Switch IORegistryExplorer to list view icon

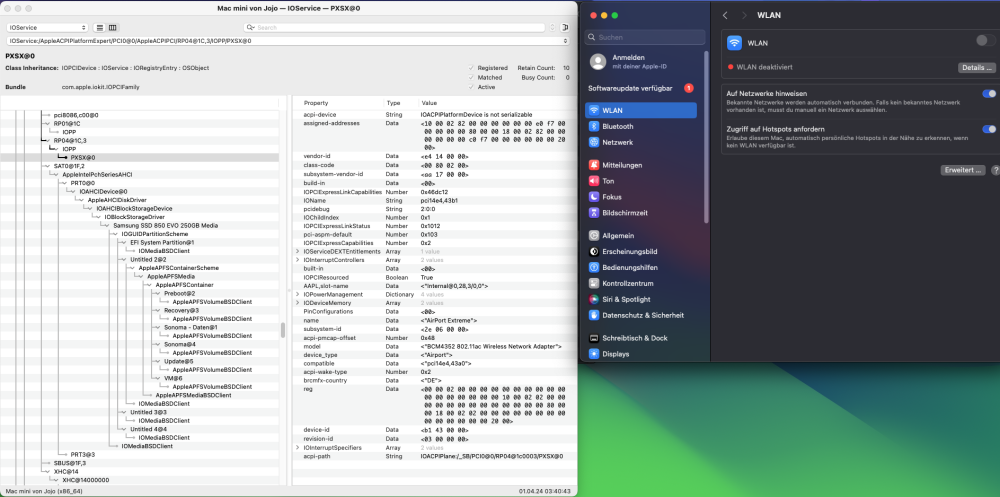[99, 28]
